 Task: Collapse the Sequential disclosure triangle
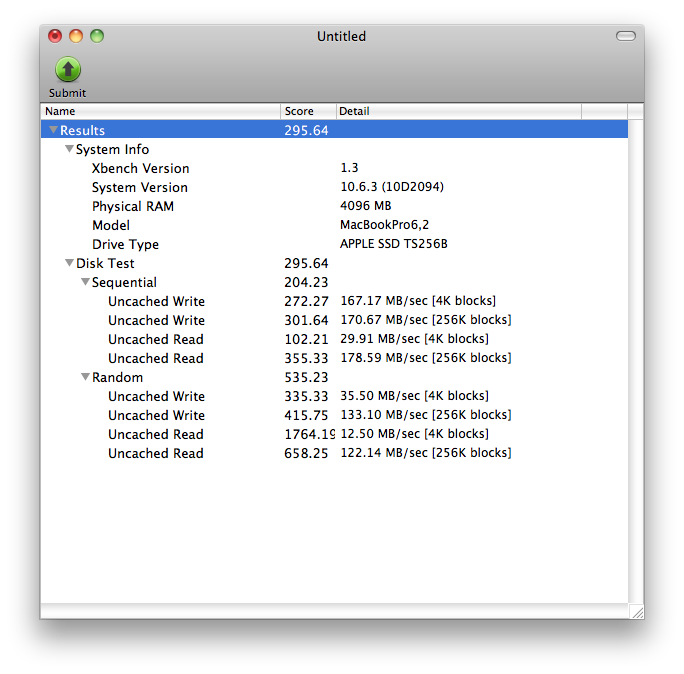point(85,282)
